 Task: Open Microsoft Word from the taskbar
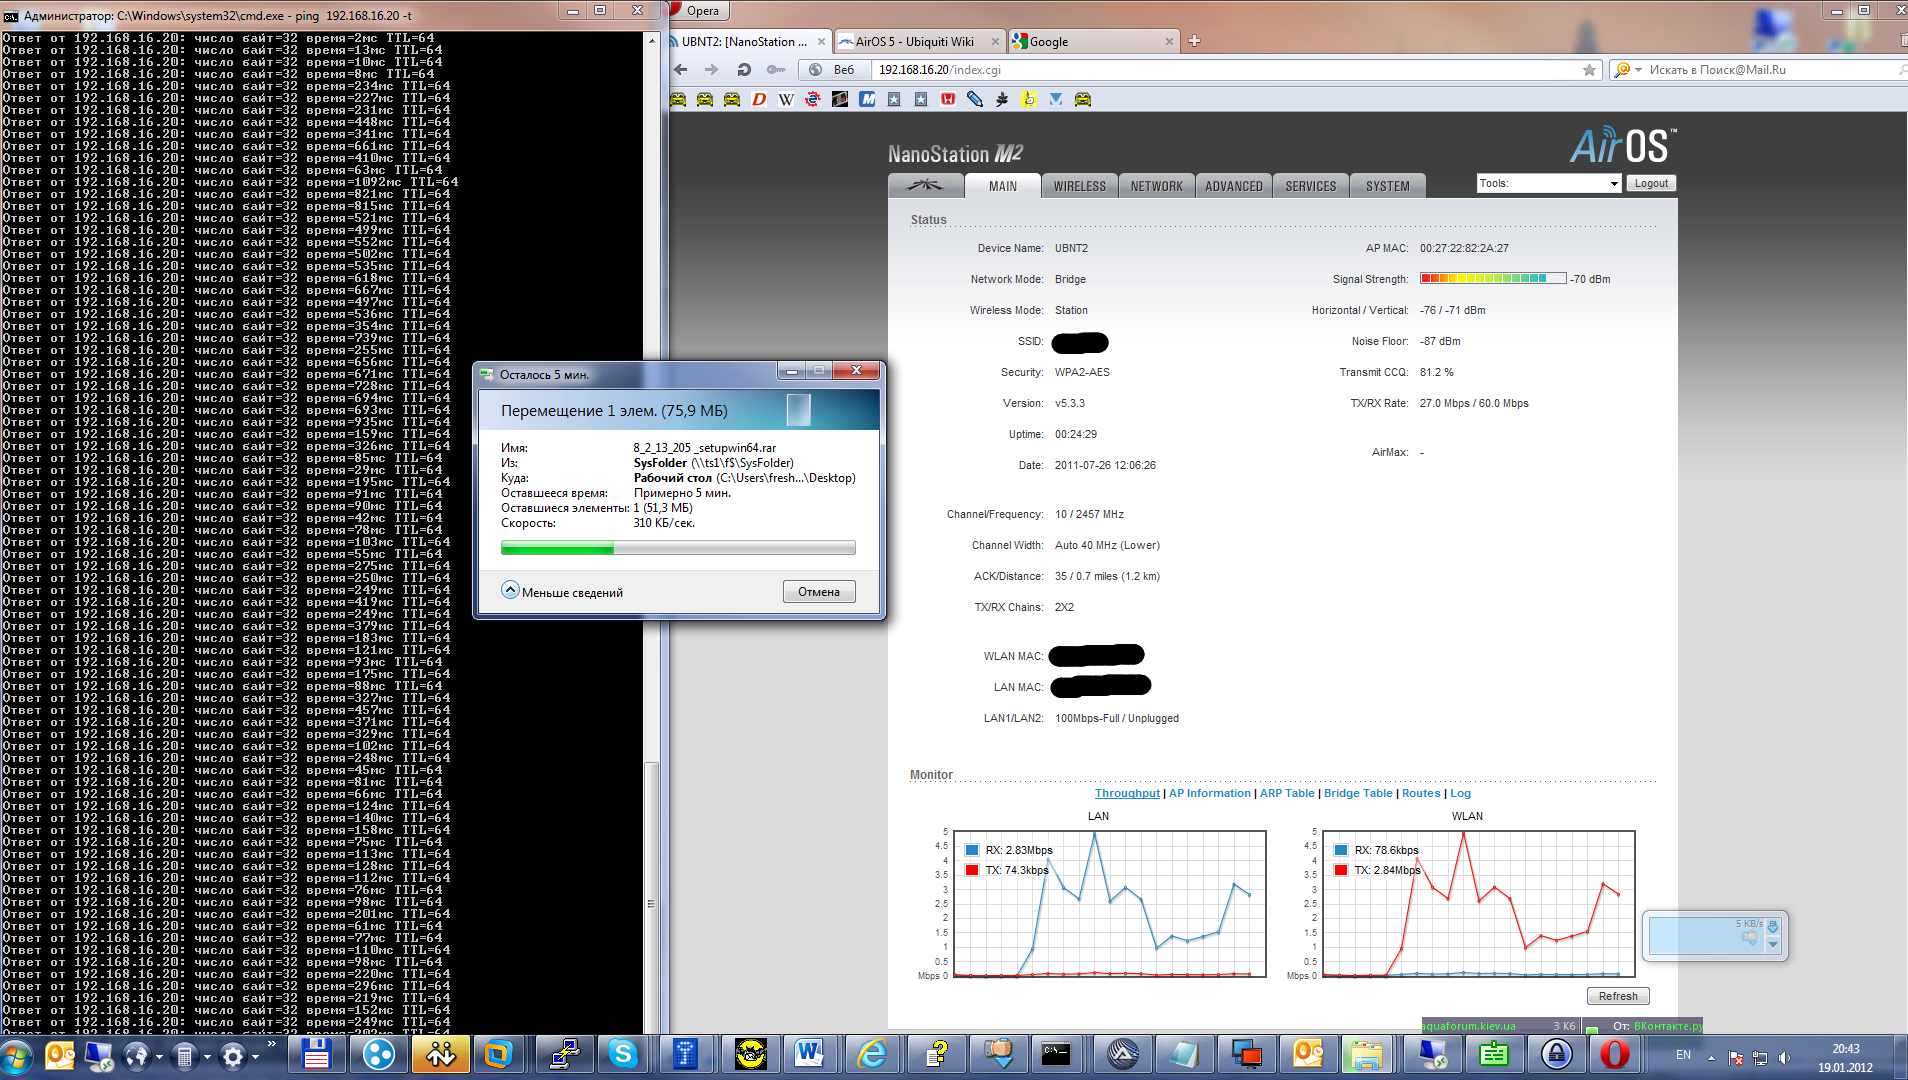click(809, 1054)
